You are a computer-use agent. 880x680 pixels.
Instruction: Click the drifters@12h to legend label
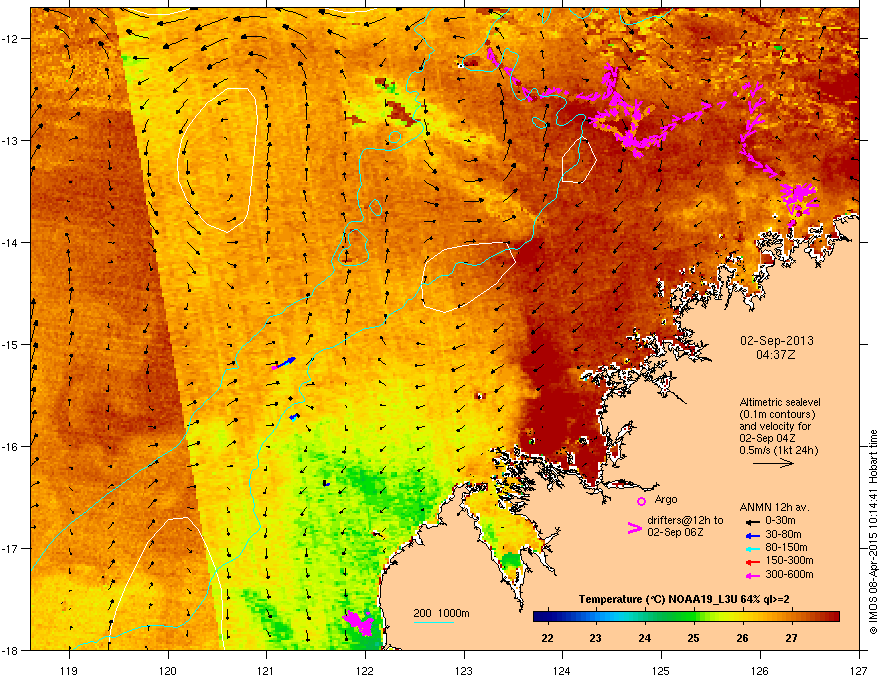click(x=685, y=521)
